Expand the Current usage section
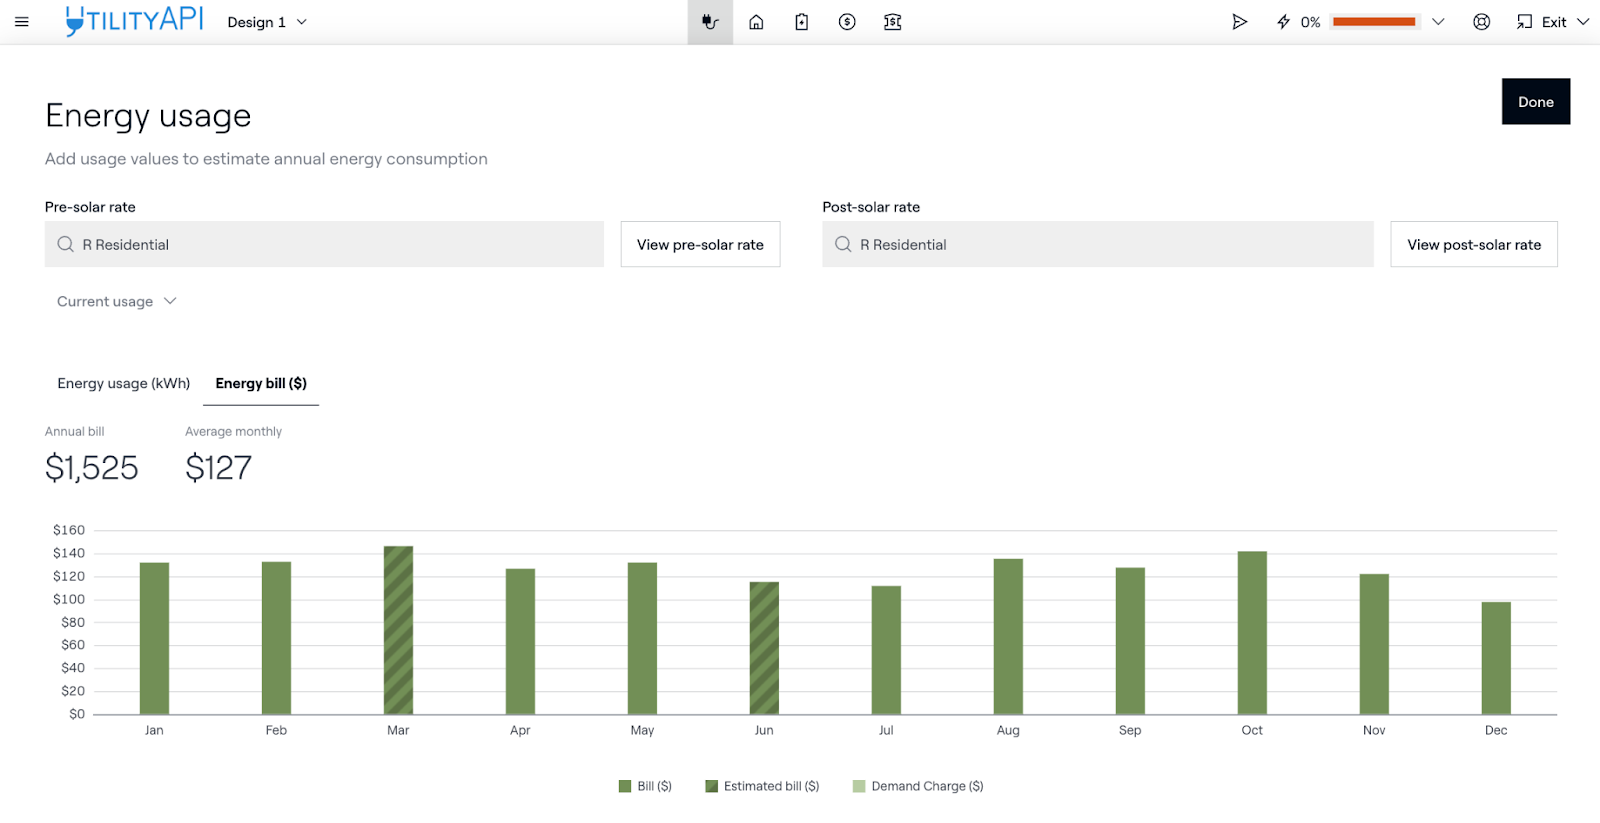This screenshot has width=1600, height=823. click(x=116, y=301)
